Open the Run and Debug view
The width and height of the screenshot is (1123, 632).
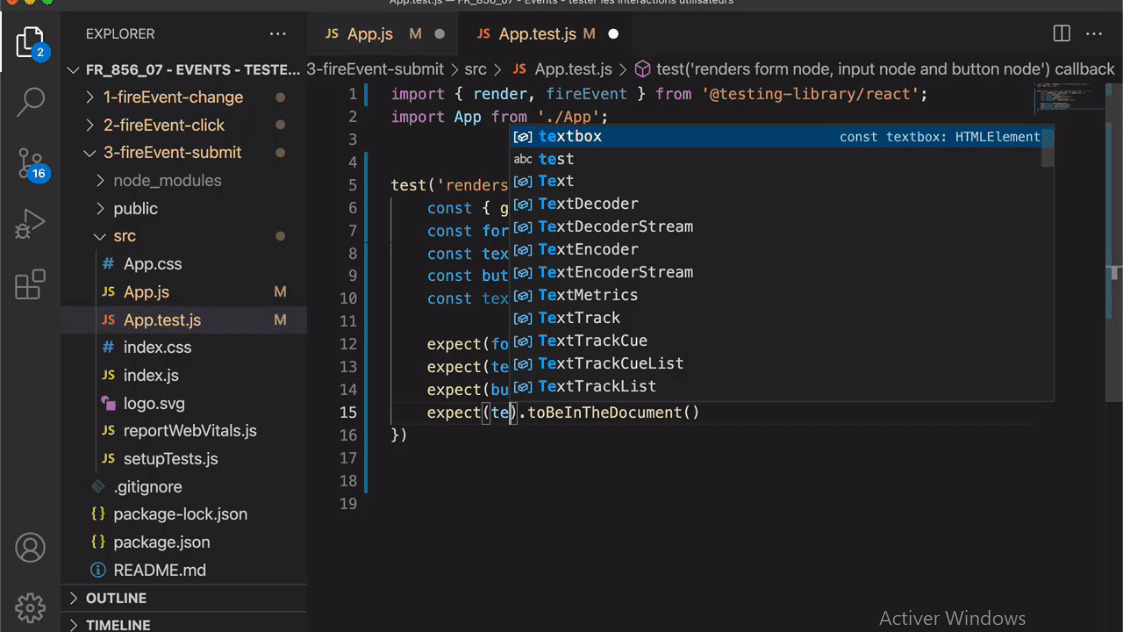[x=30, y=224]
